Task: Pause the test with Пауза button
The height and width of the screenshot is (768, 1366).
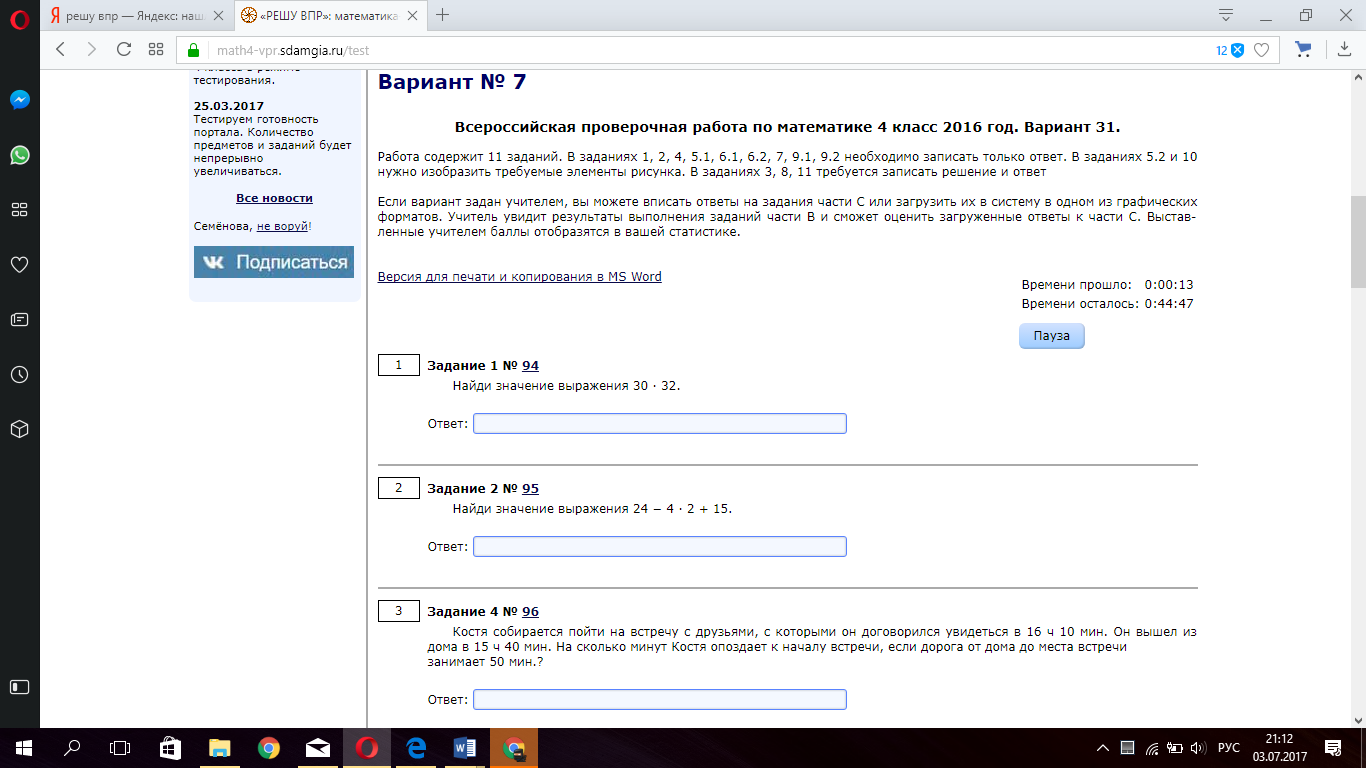Action: pos(1052,336)
